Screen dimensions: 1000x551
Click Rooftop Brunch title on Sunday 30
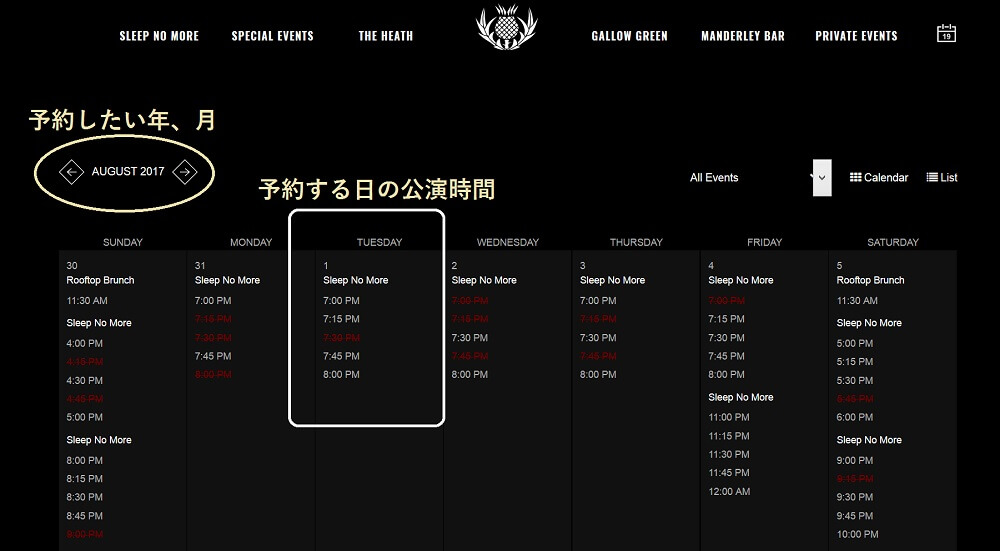[100, 280]
